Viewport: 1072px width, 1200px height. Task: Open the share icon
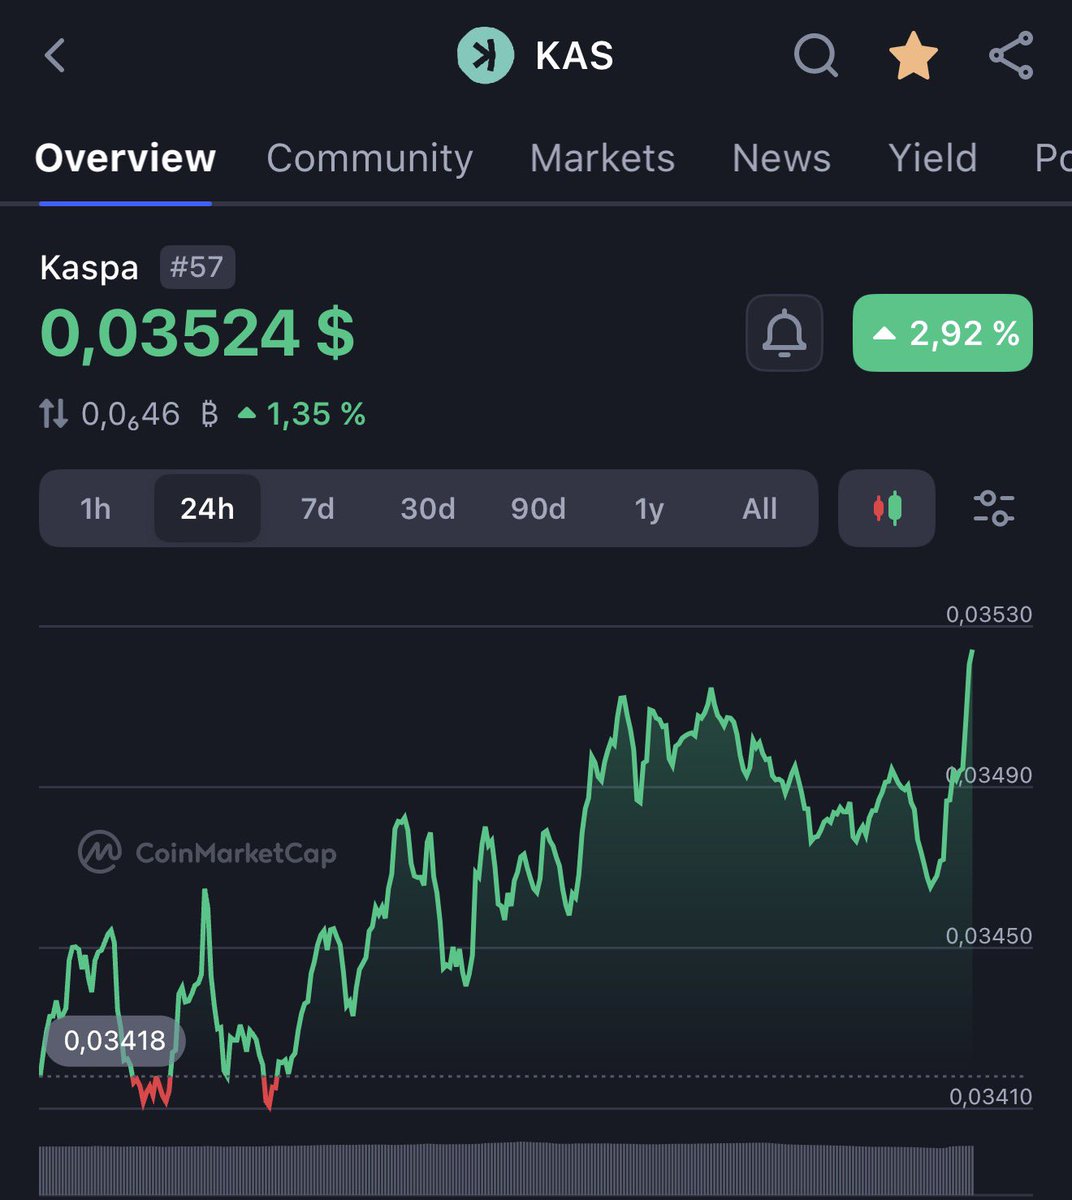(1011, 56)
